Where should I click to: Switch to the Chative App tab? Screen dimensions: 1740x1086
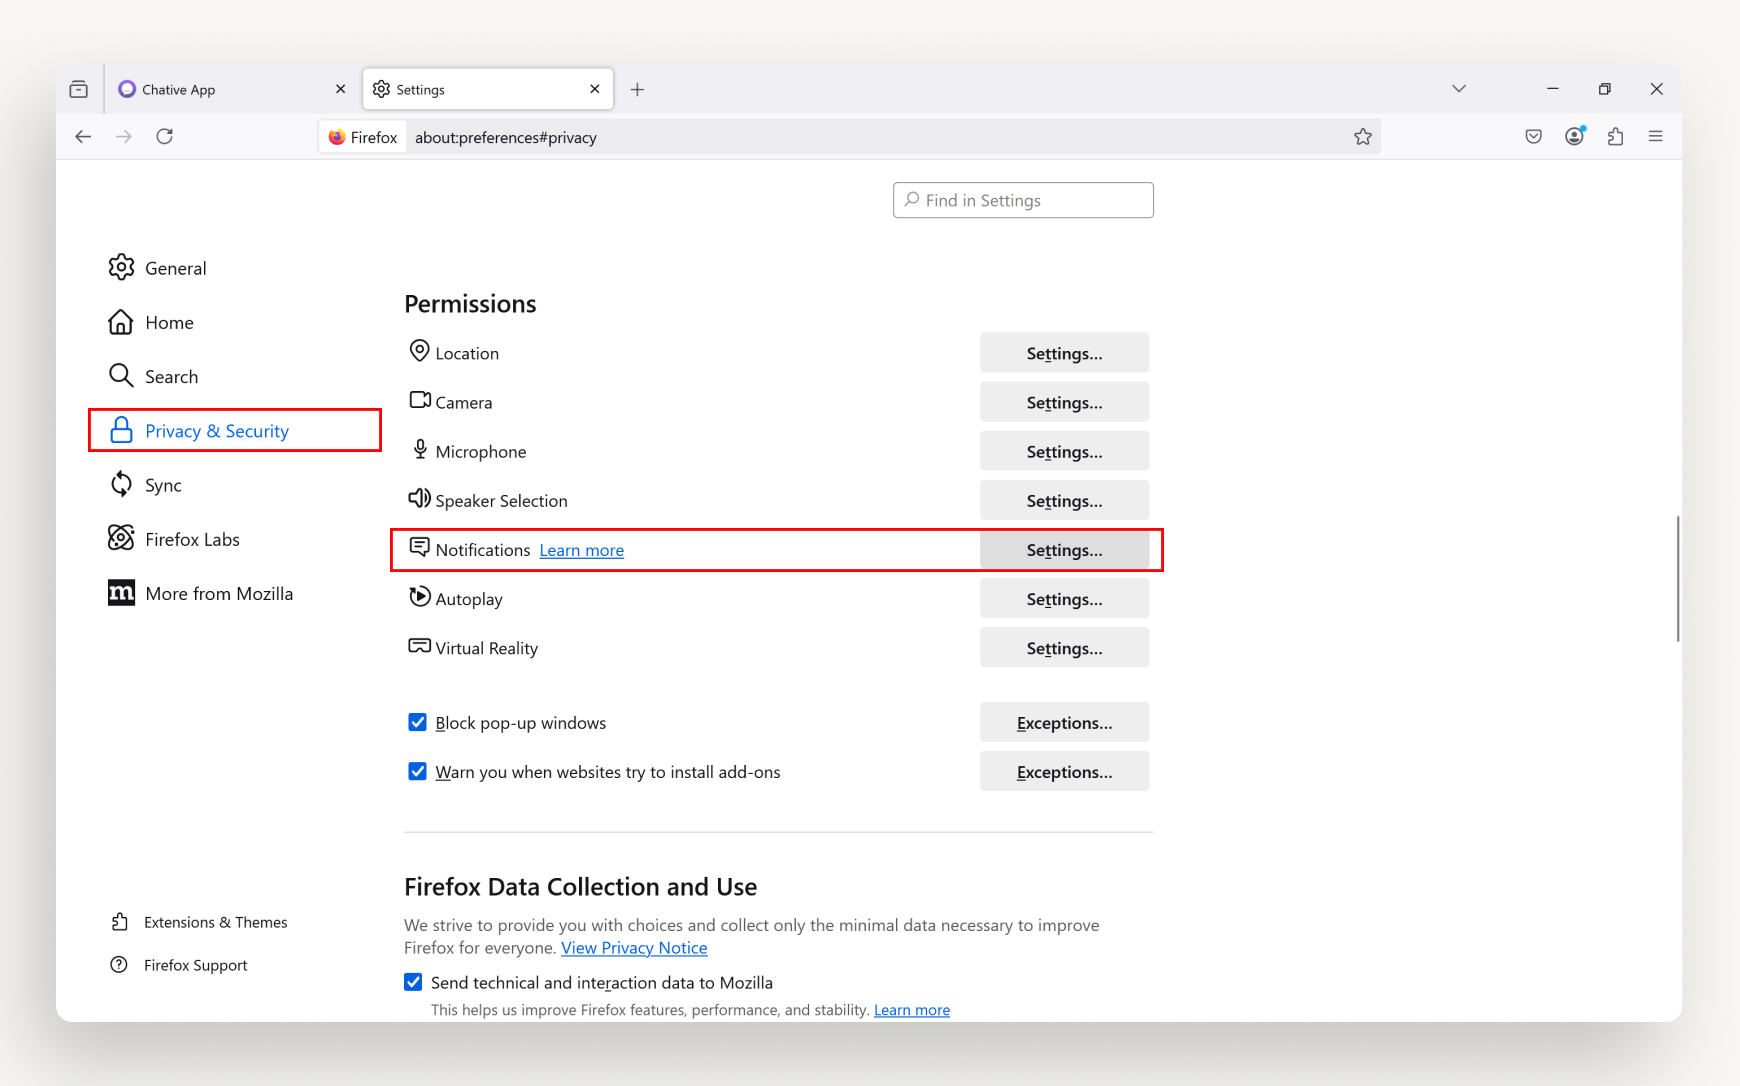[180, 89]
